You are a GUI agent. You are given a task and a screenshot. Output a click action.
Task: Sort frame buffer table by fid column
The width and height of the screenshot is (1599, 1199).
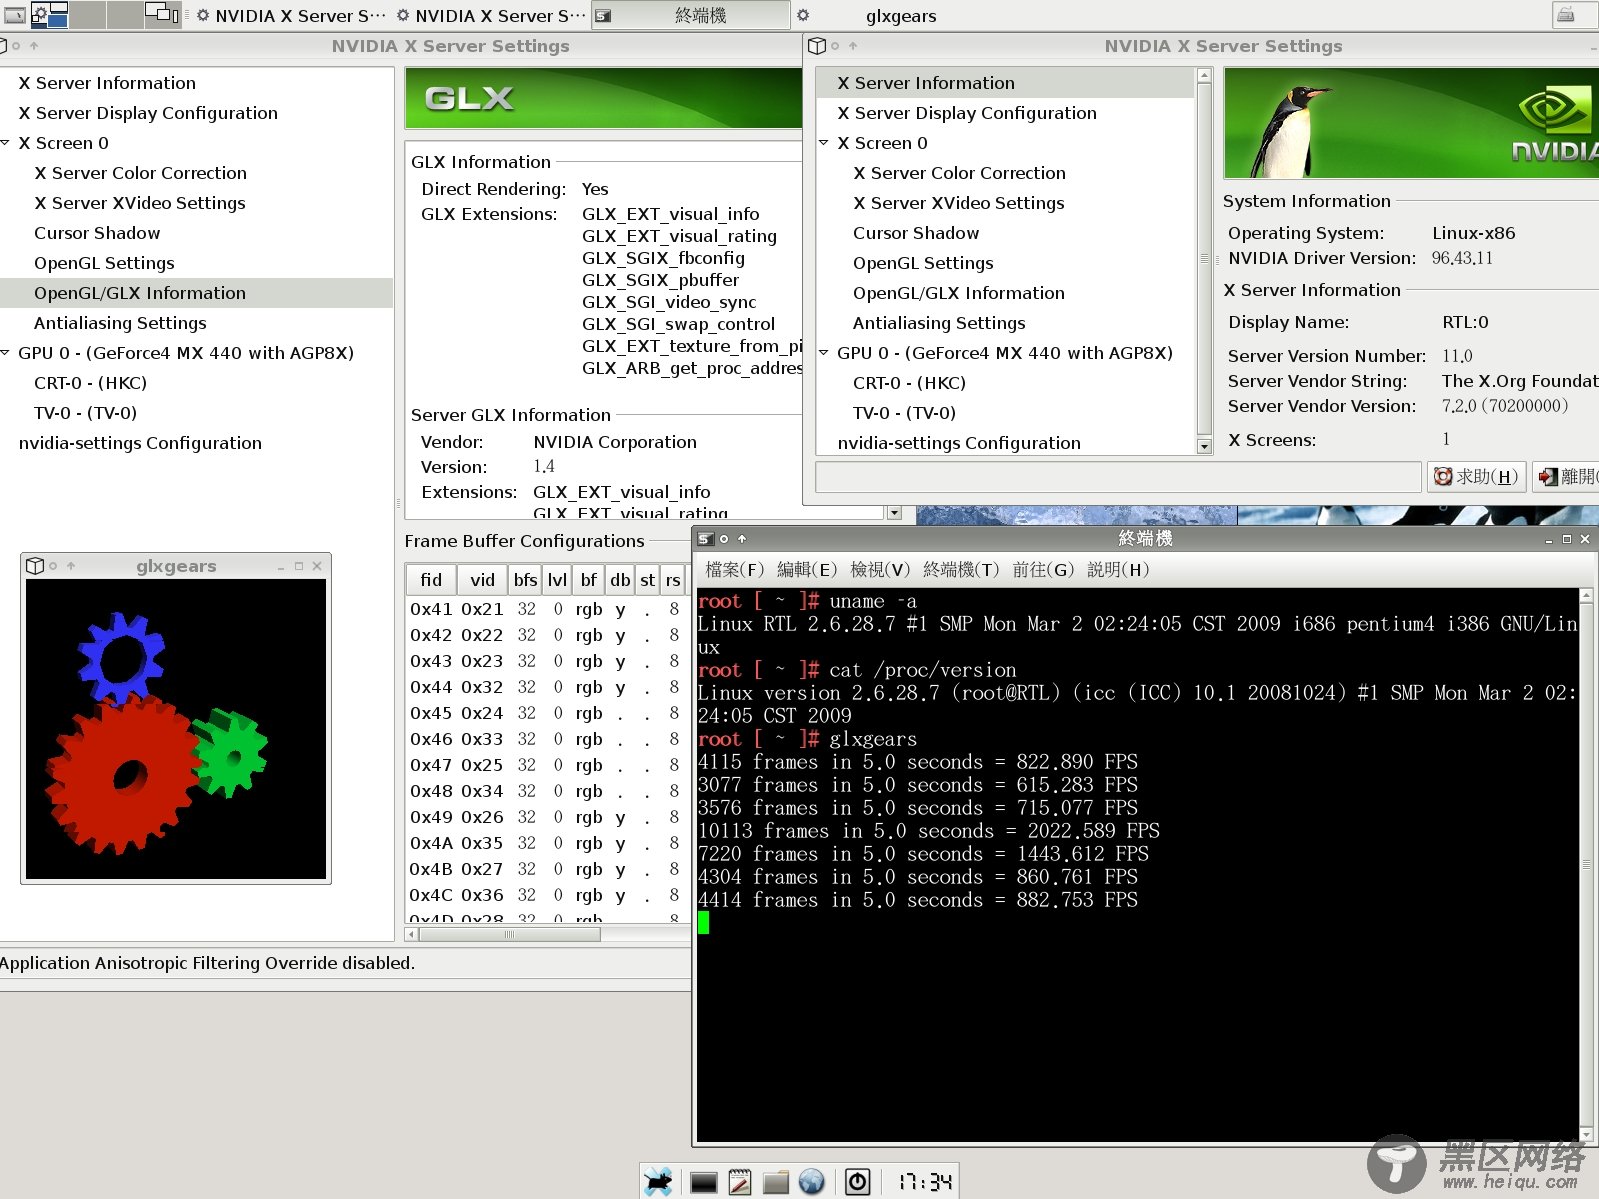click(431, 580)
